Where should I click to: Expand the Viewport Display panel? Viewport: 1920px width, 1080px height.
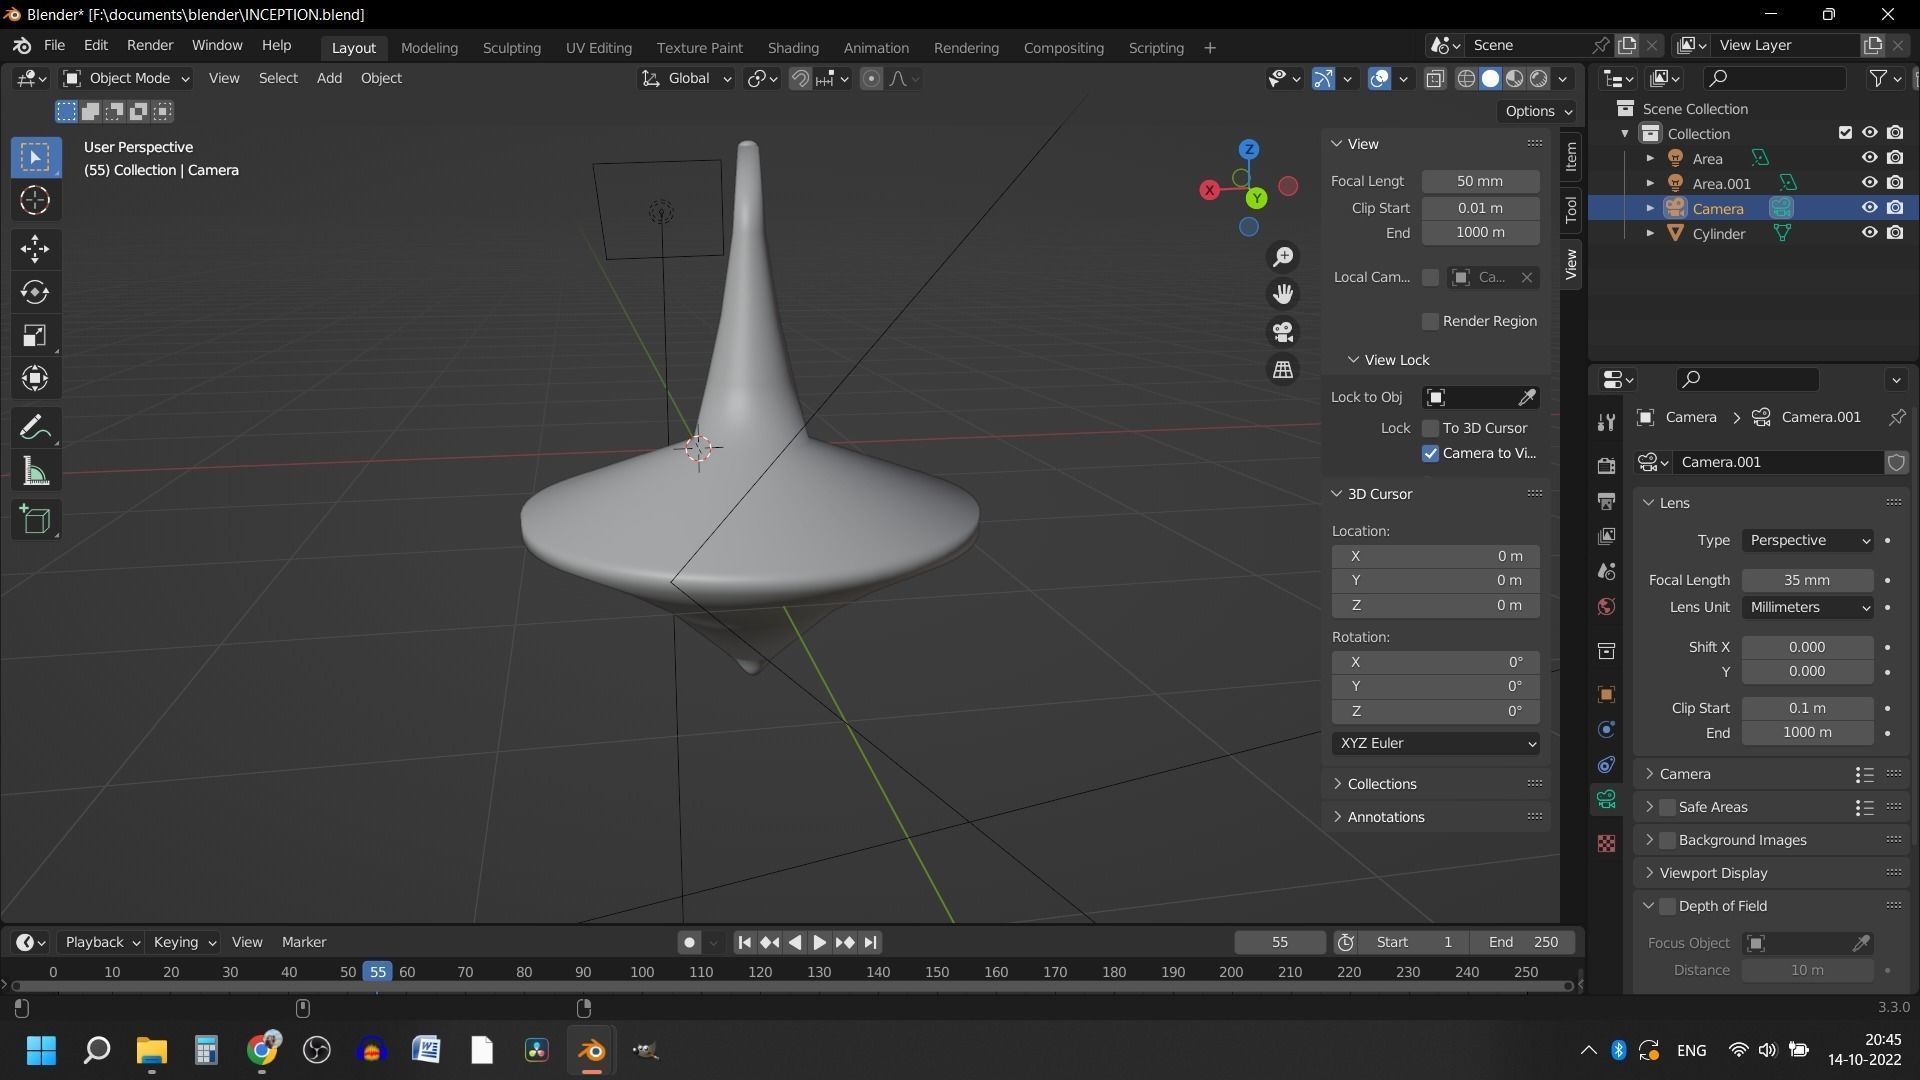tap(1713, 873)
